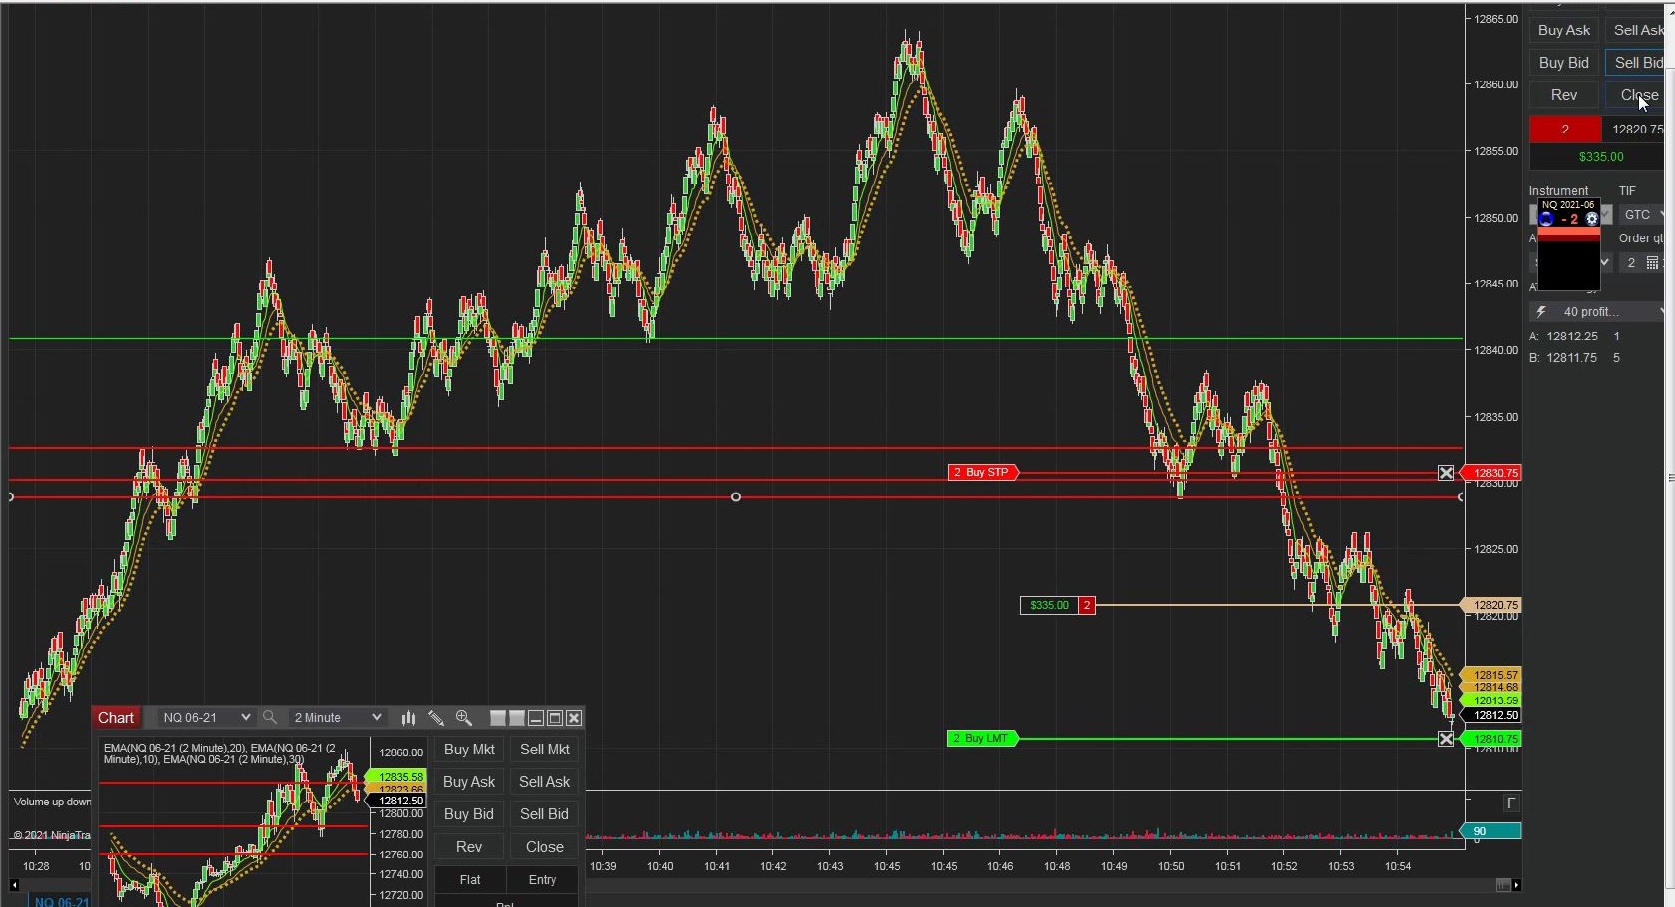The image size is (1675, 907).
Task: Click the second gray square in Chart title bar
Action: 517,718
